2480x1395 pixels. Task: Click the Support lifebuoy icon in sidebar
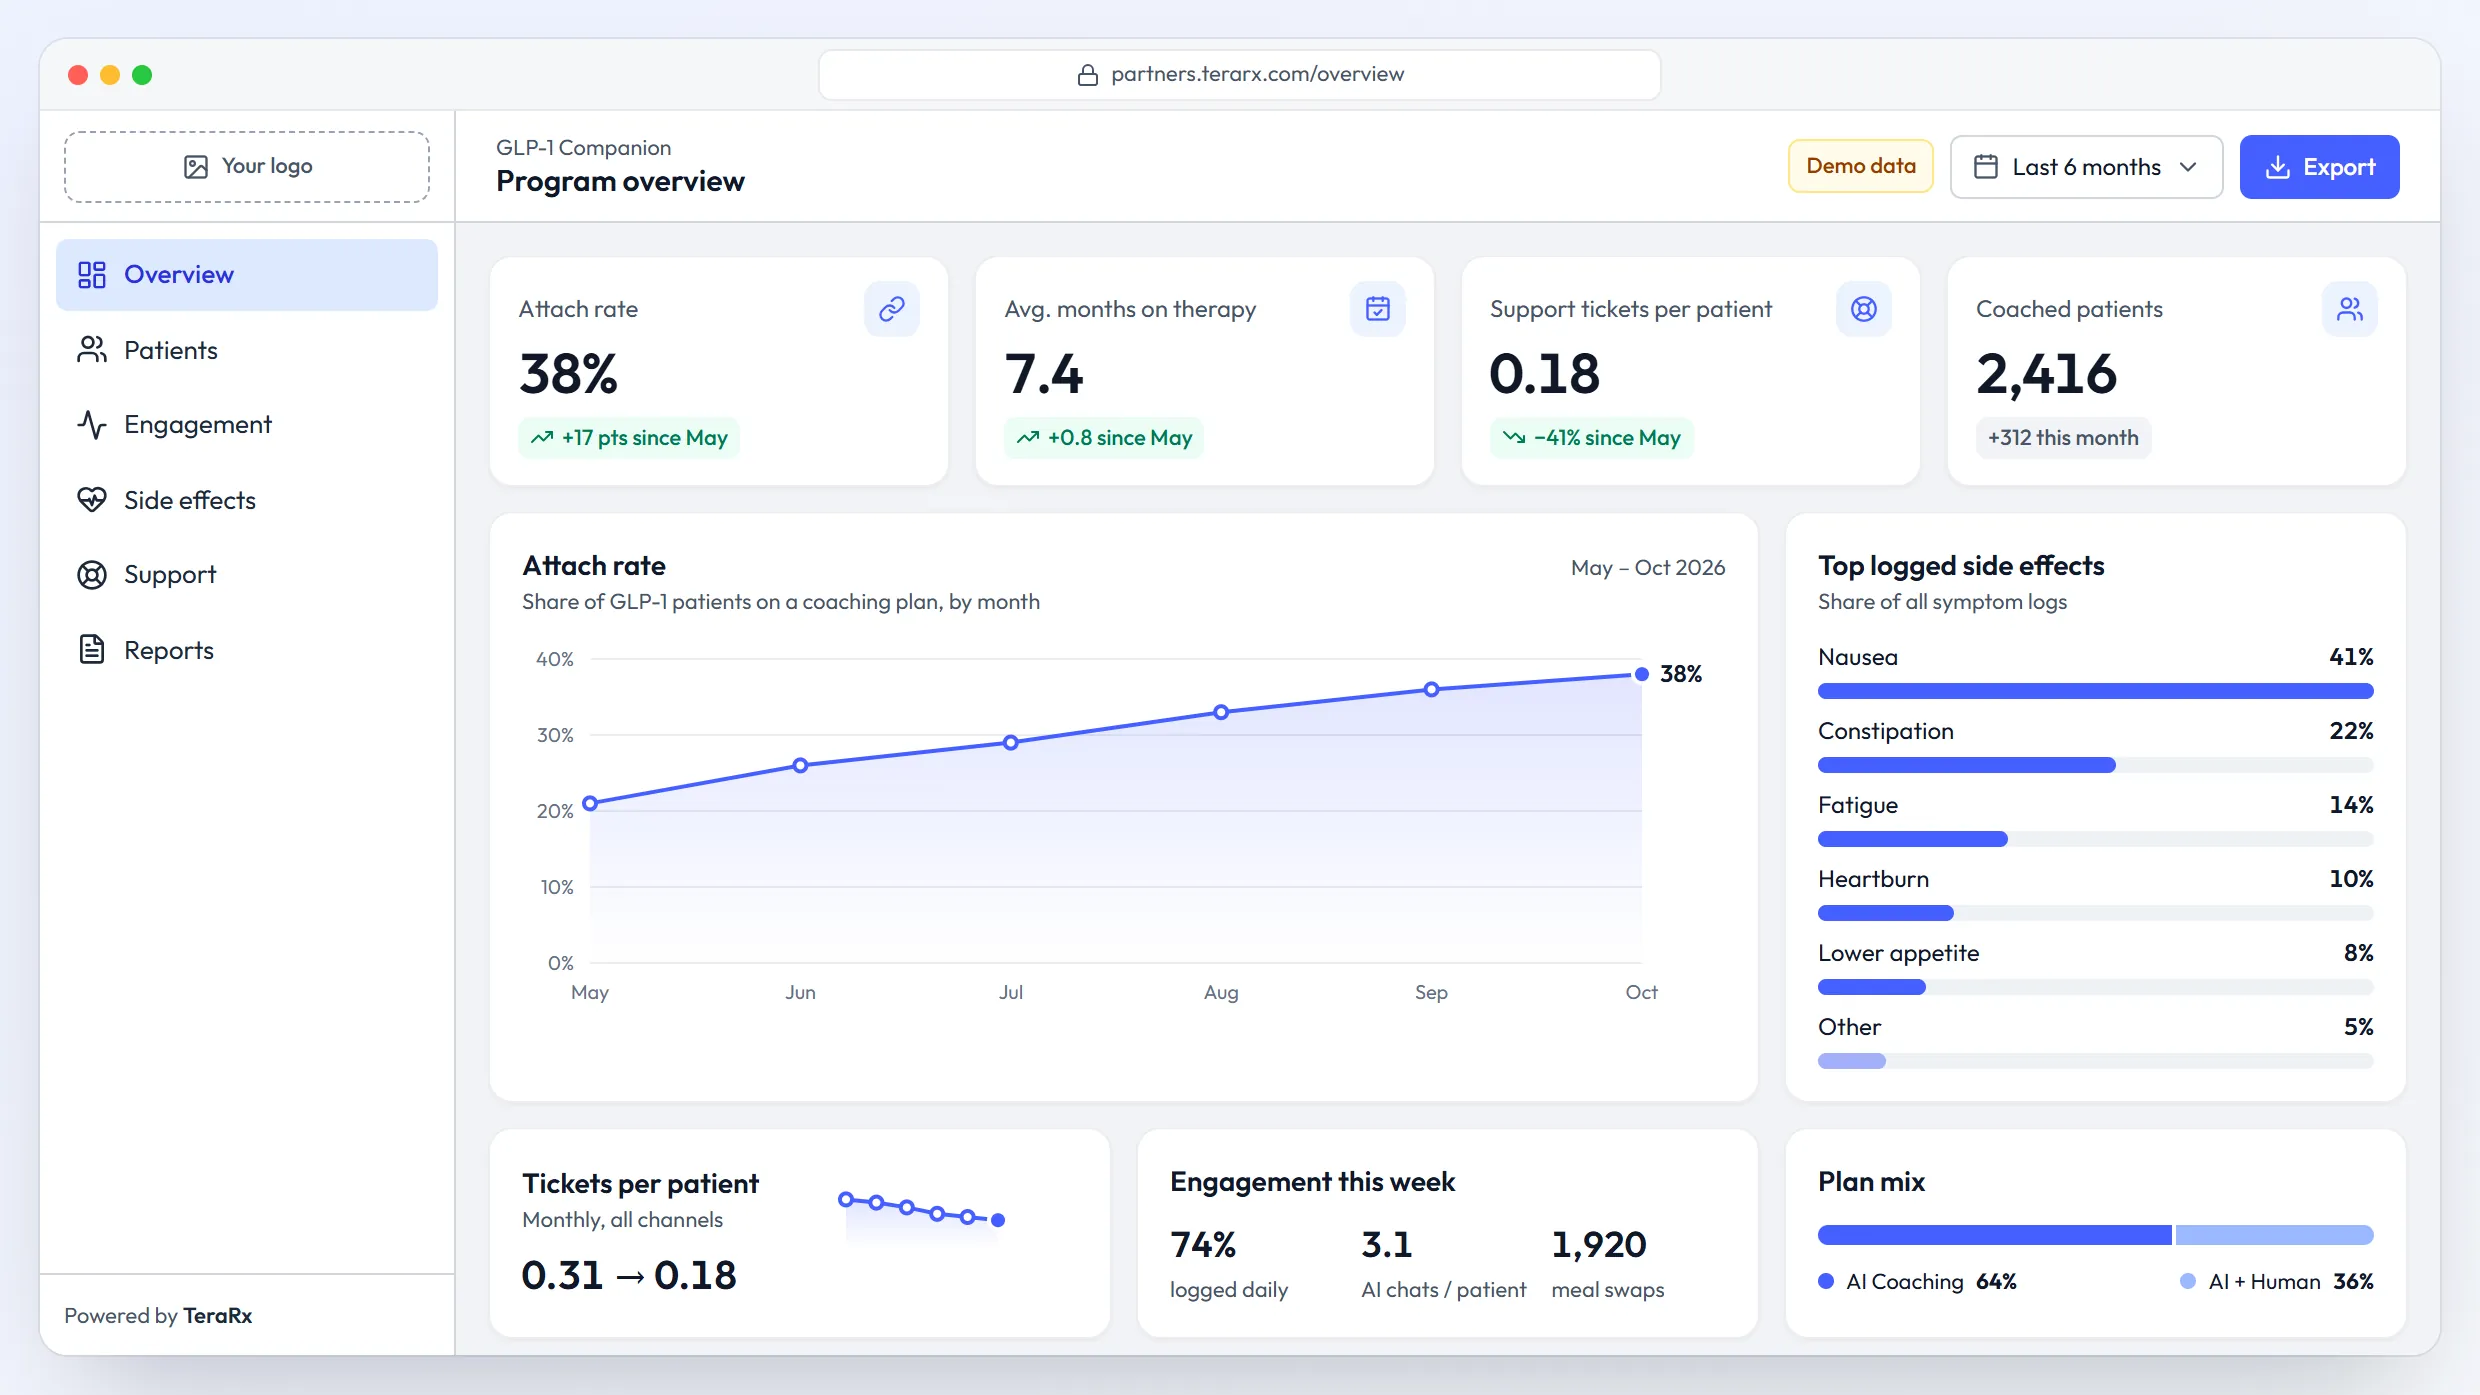92,575
